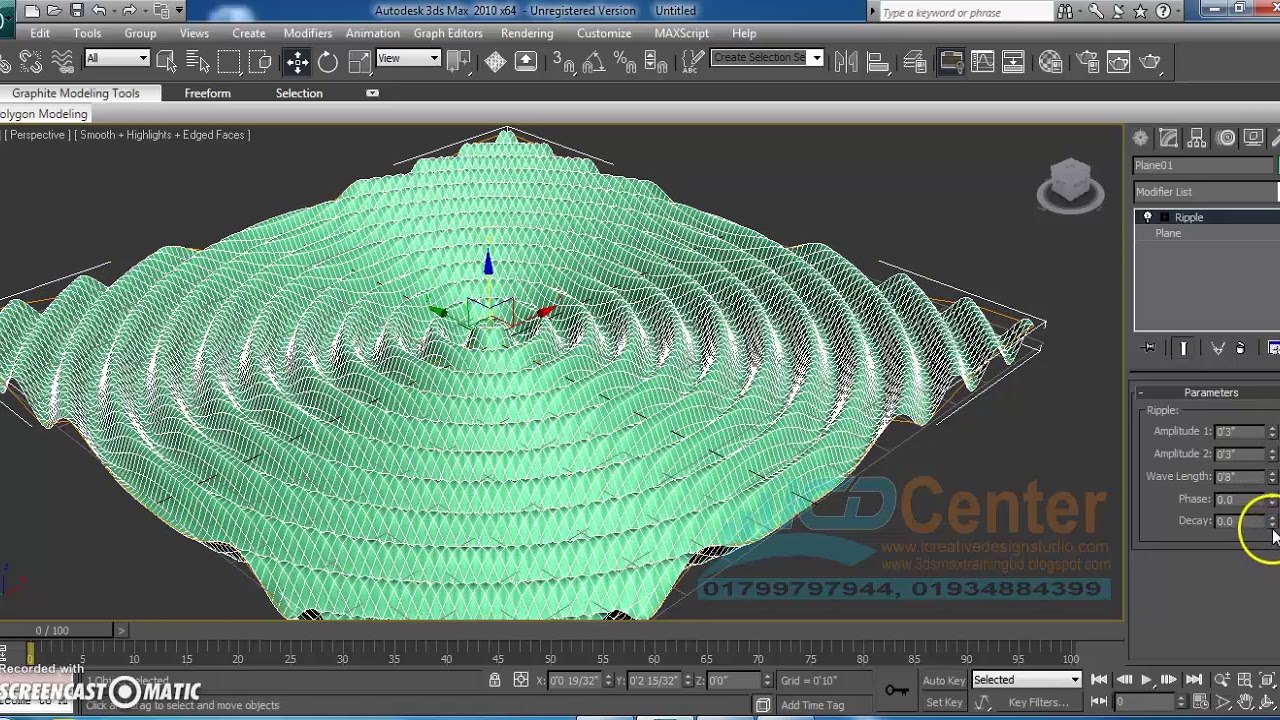Open the Modifiers menu
Image resolution: width=1280 pixels, height=720 pixels.
[308, 33]
